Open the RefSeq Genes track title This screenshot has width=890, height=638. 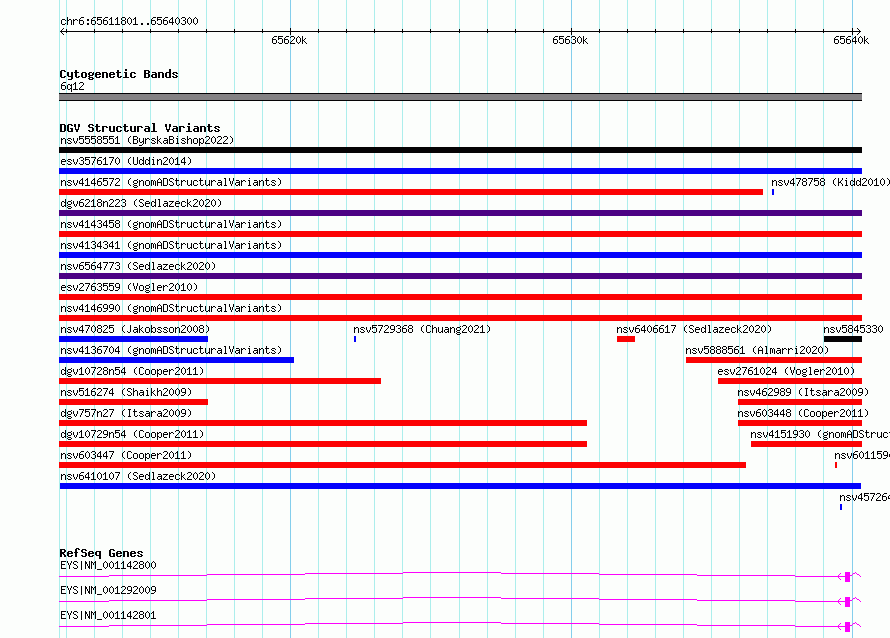tap(101, 553)
